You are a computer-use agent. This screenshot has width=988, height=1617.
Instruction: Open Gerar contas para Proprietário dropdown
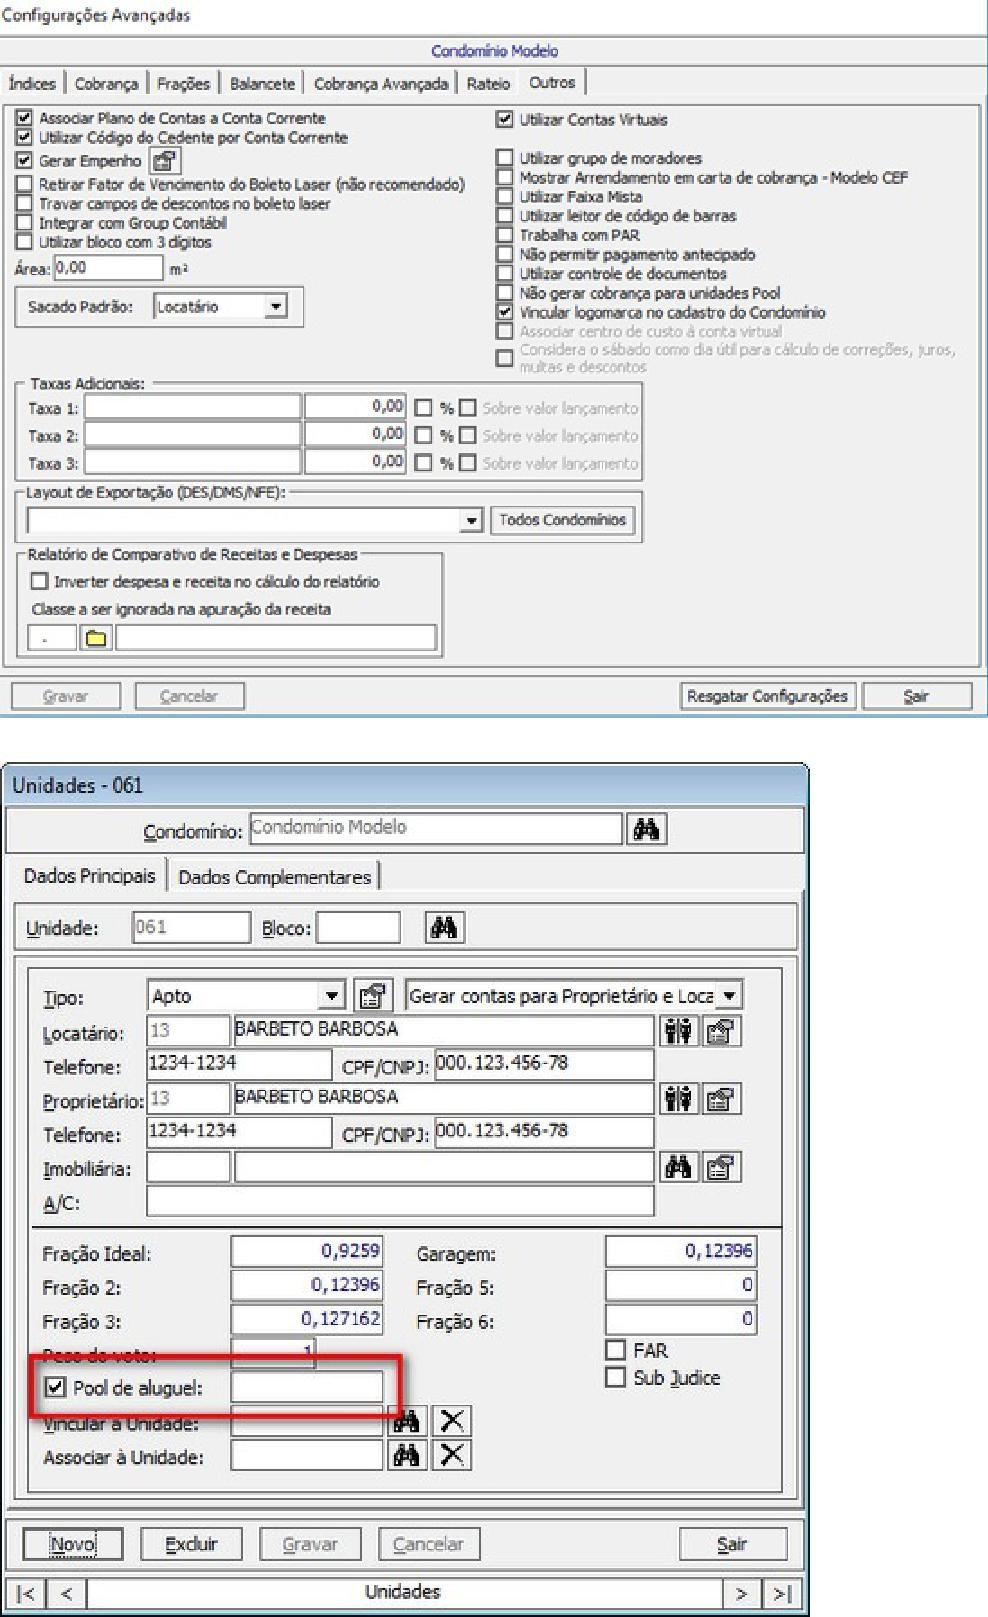coord(730,996)
